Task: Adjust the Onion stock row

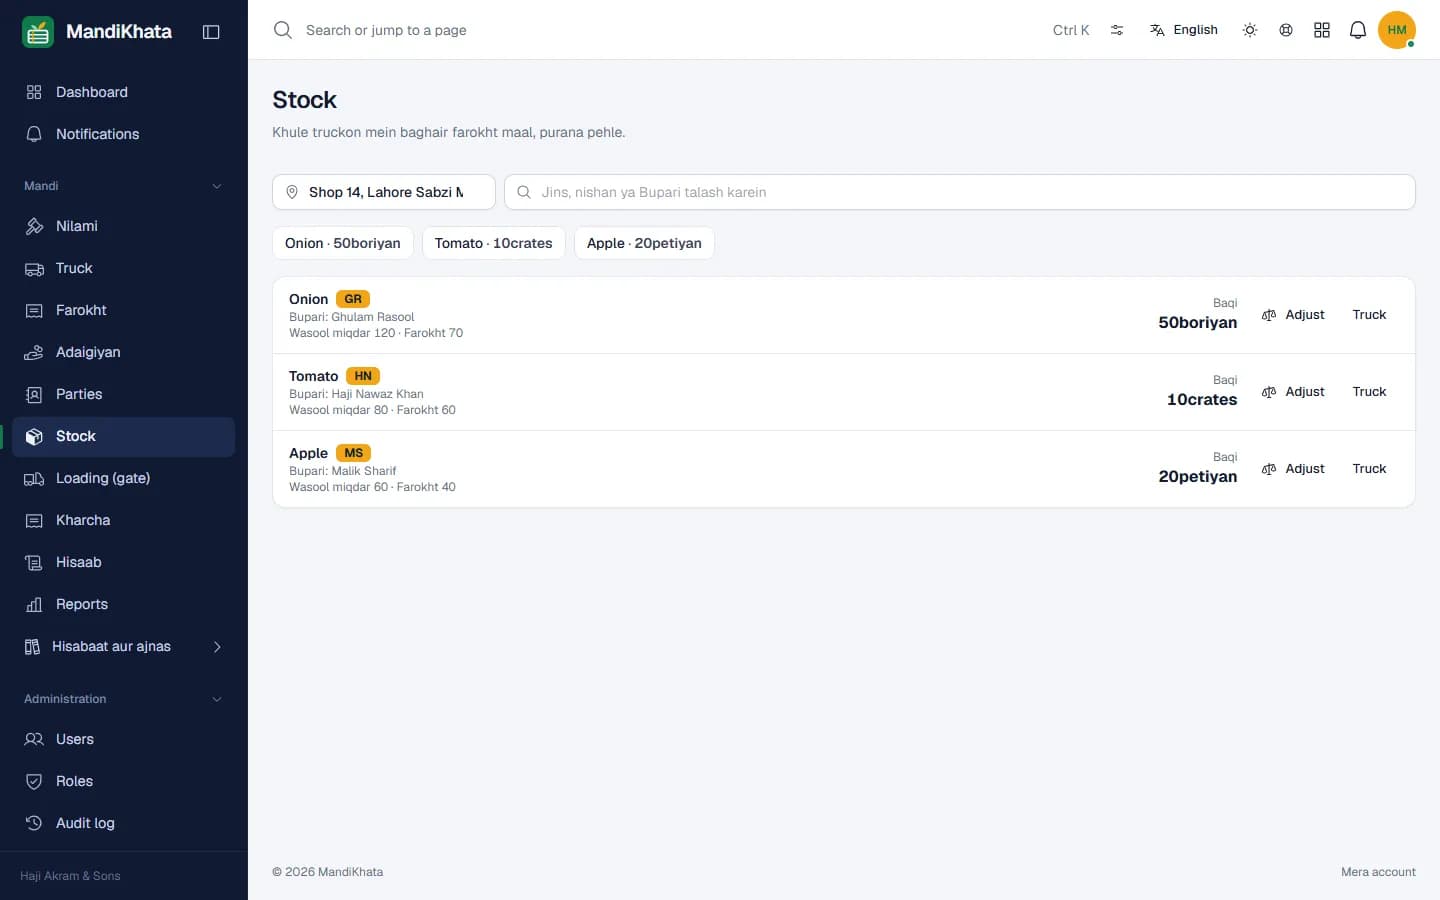Action: coord(1293,315)
